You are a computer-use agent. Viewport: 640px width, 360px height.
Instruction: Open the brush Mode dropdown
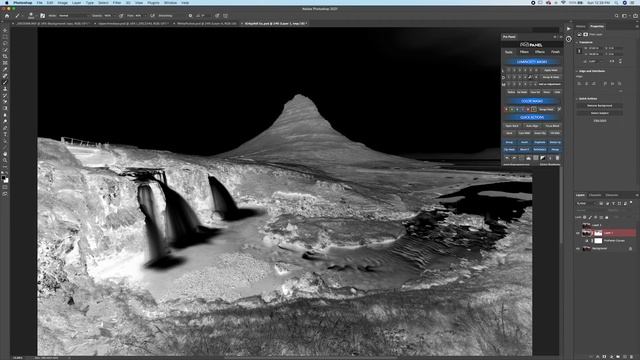click(x=73, y=16)
